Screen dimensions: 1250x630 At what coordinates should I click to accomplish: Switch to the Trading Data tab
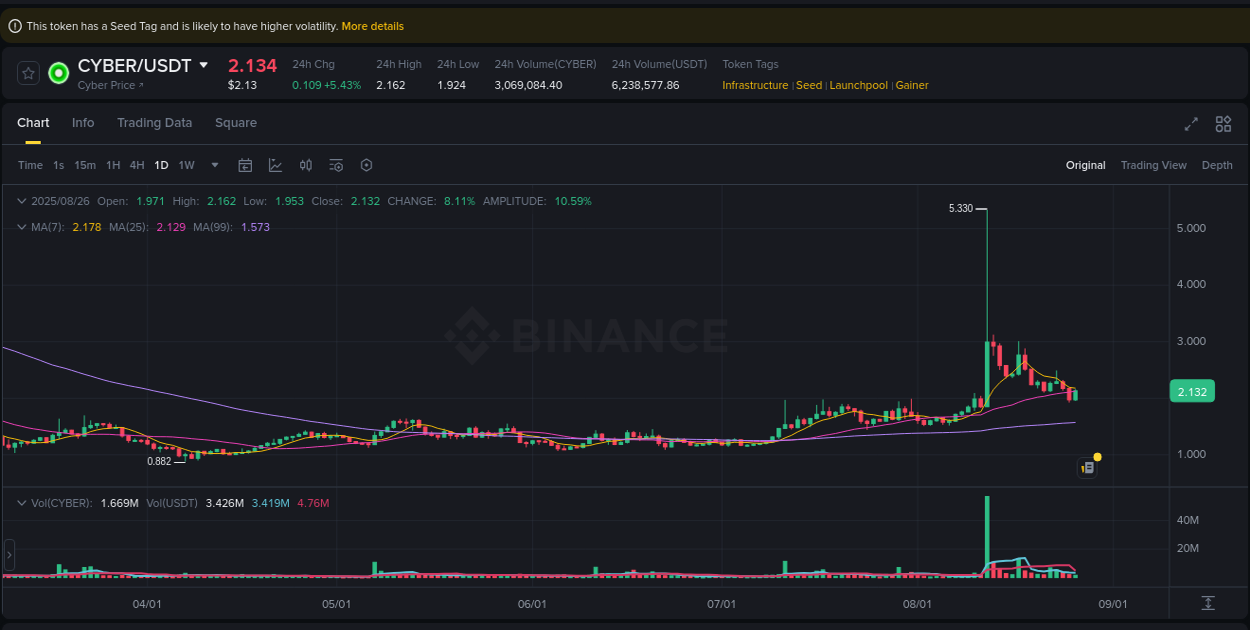154,123
